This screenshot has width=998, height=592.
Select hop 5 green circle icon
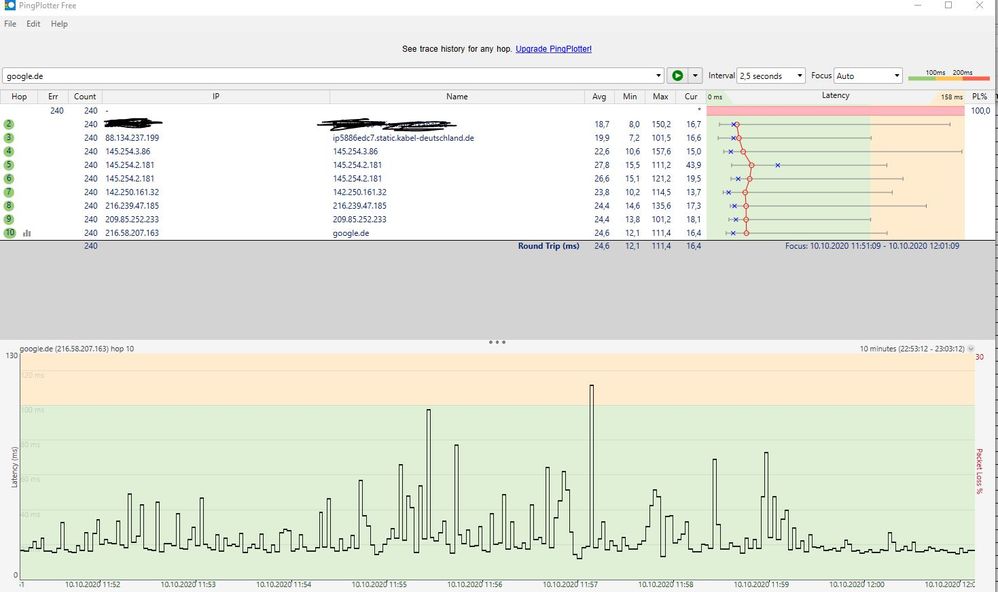(9, 165)
